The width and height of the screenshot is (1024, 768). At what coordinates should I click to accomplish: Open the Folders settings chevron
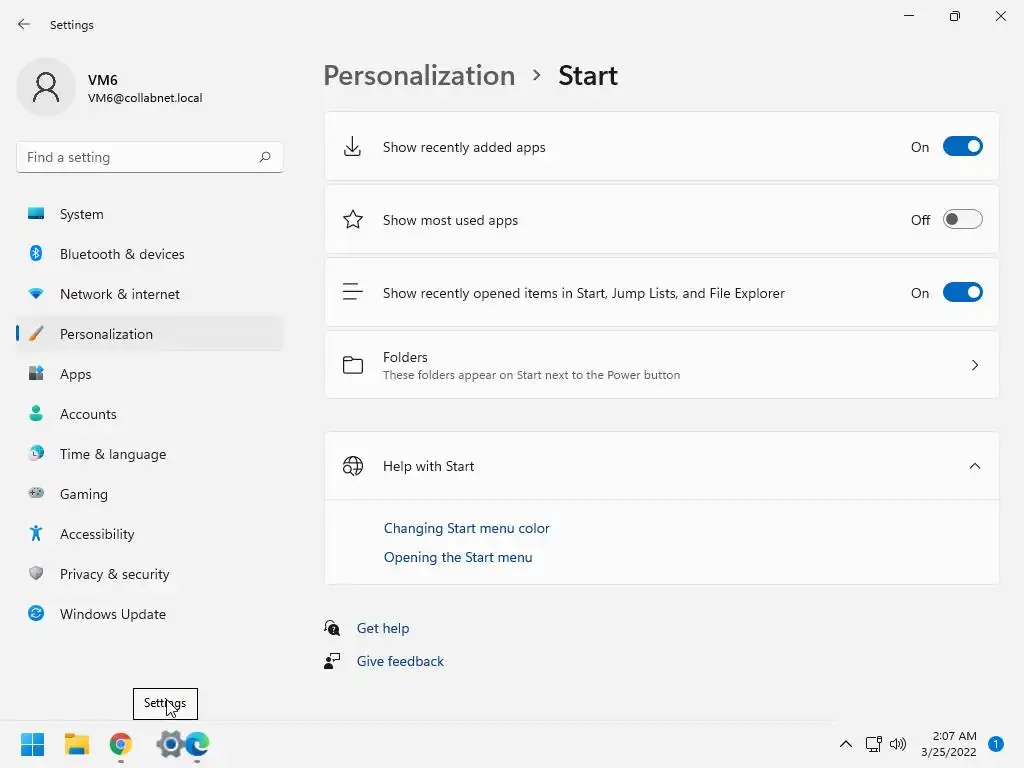[x=975, y=365]
